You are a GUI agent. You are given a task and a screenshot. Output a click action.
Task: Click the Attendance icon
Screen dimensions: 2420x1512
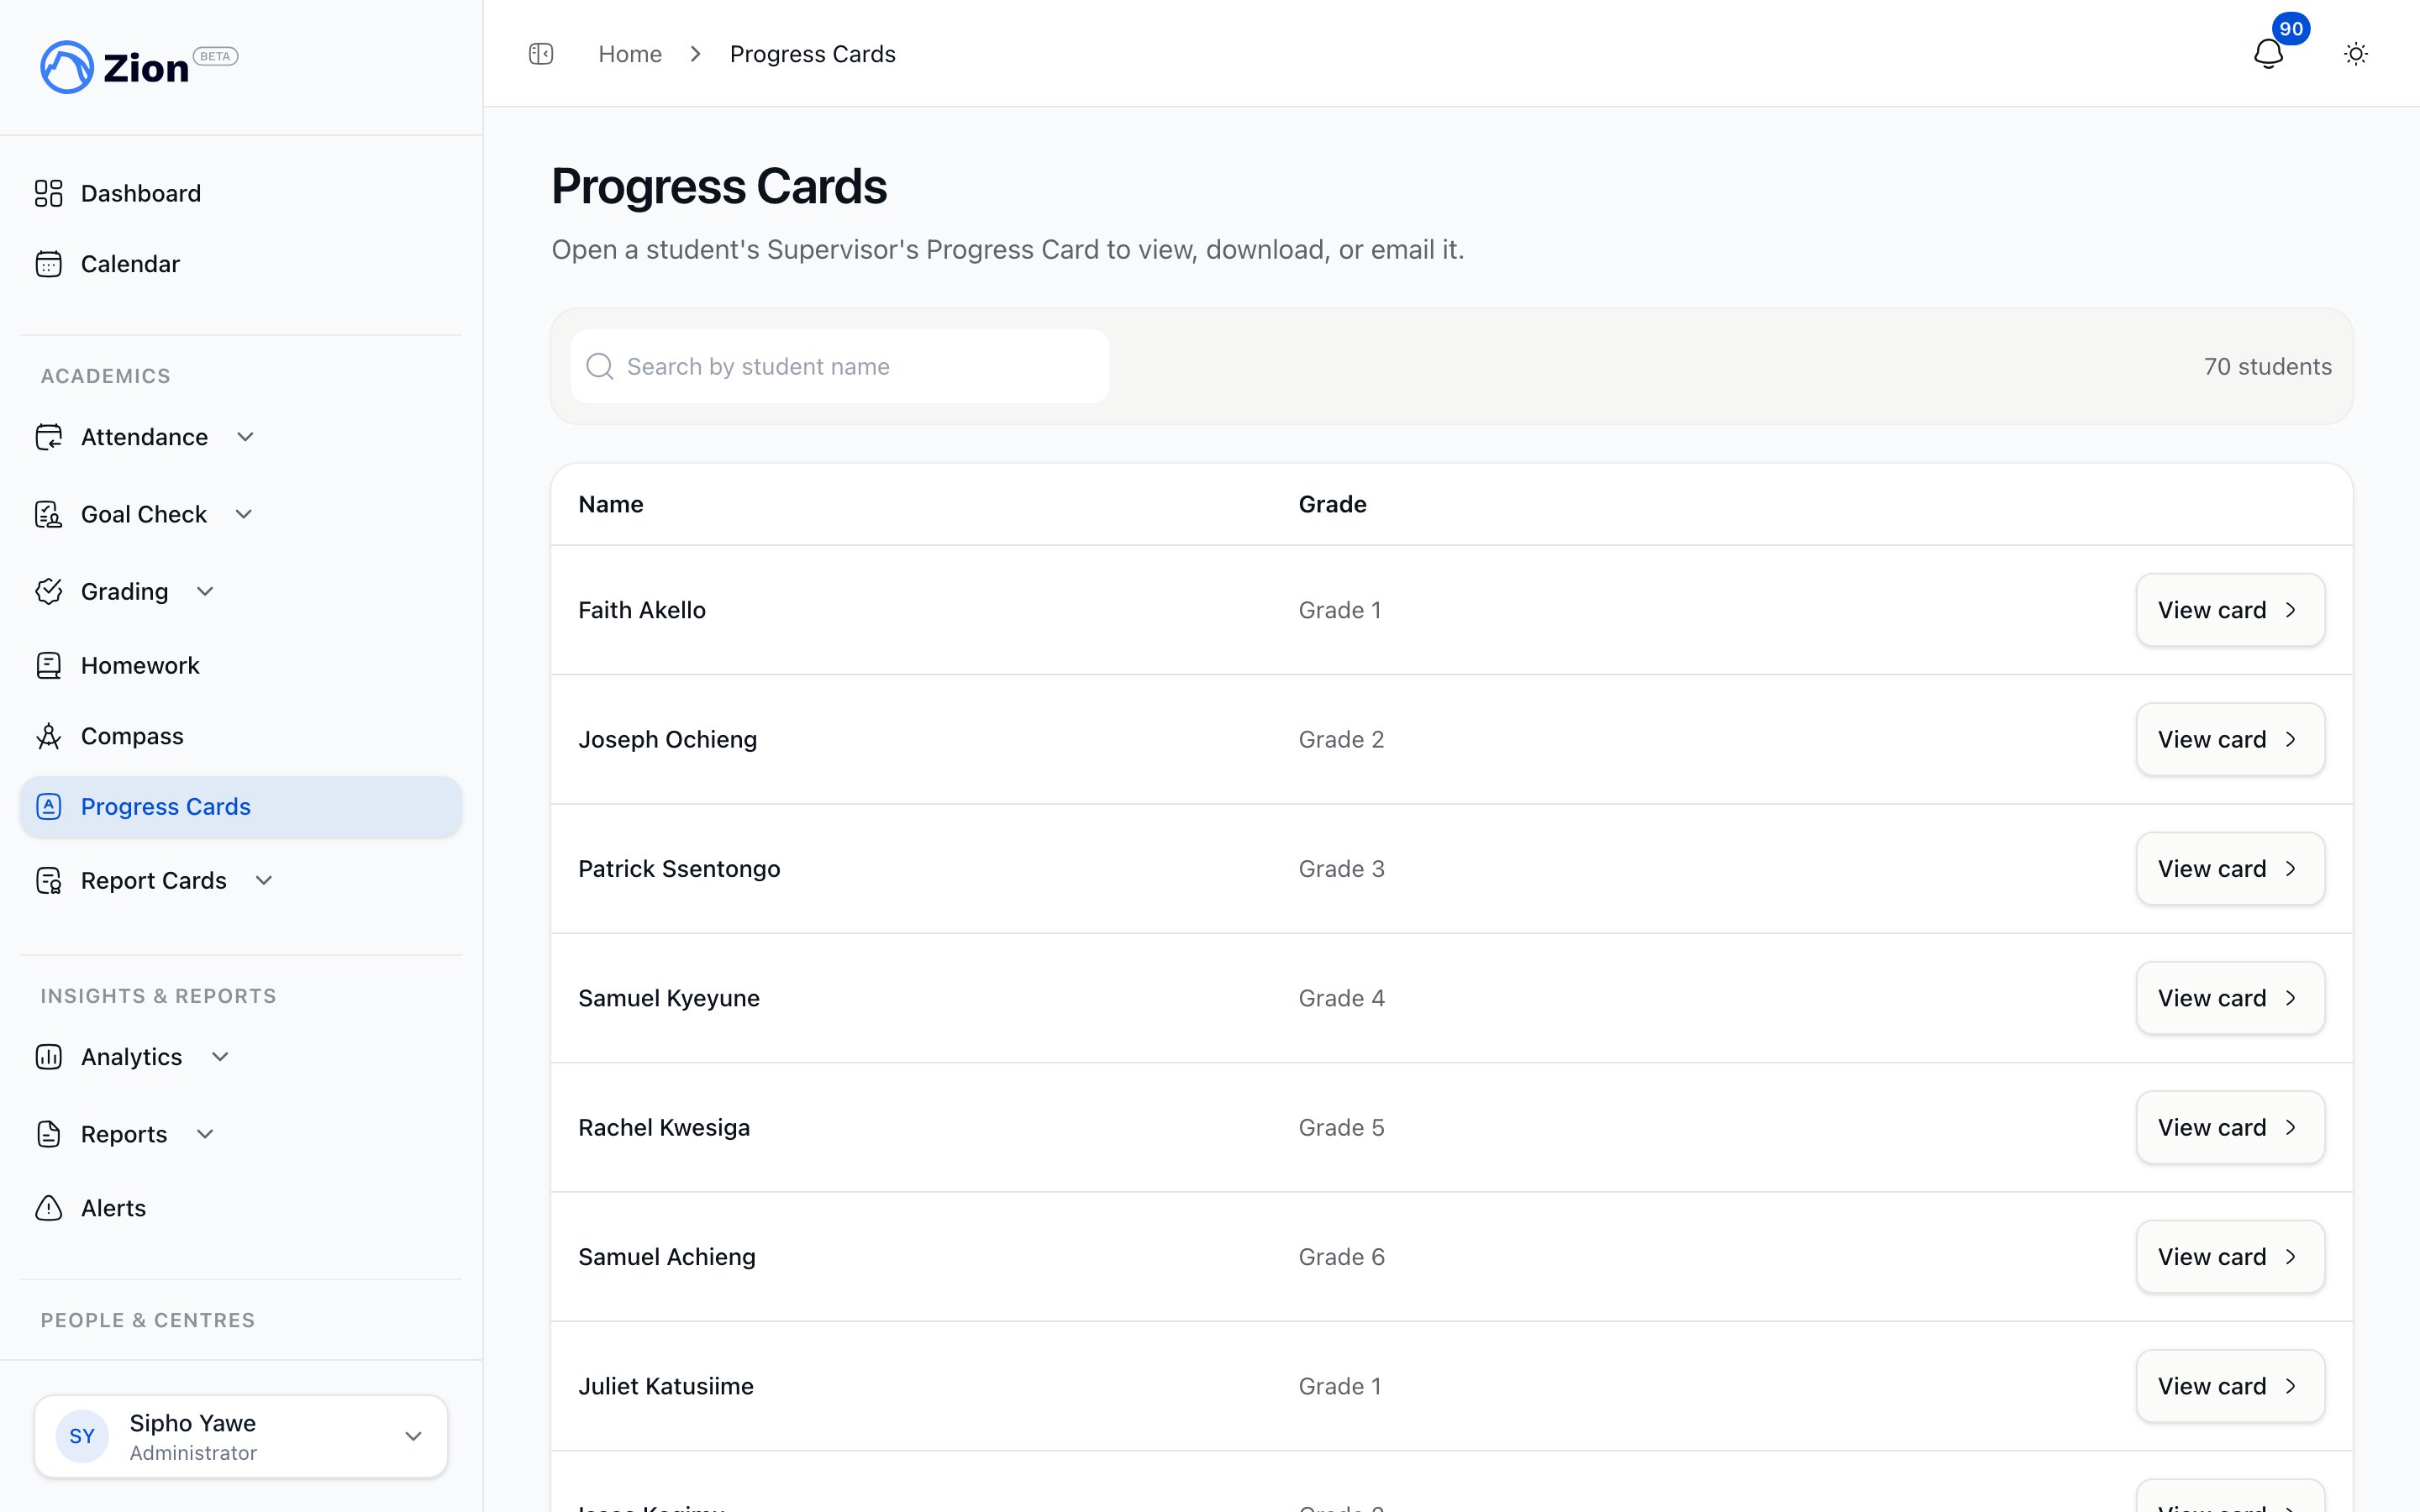point(49,437)
